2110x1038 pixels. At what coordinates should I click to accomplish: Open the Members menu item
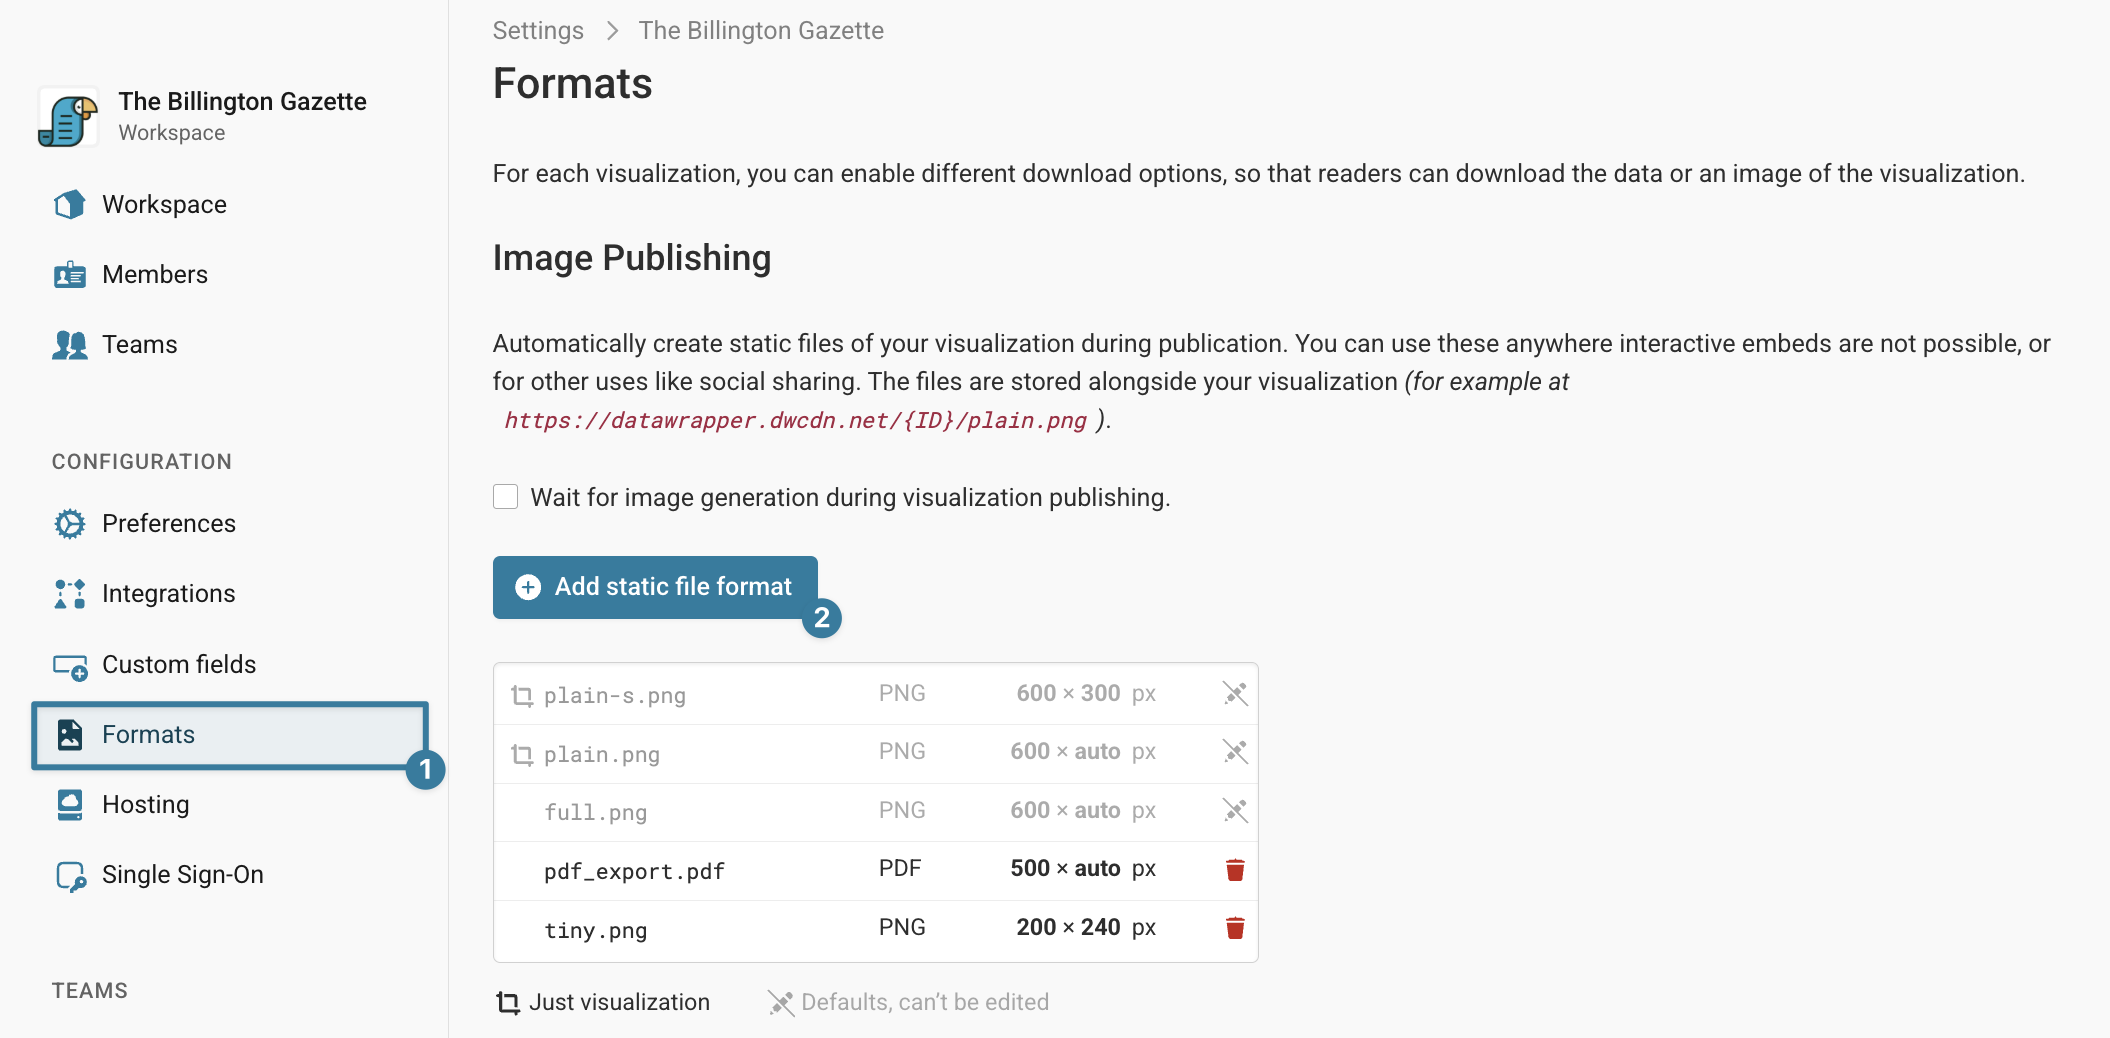point(155,274)
